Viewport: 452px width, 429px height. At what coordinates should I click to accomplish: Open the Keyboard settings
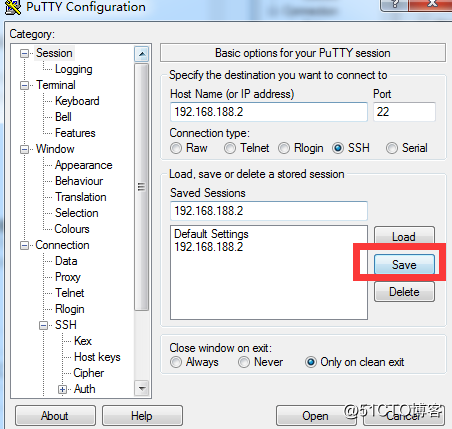pos(77,101)
